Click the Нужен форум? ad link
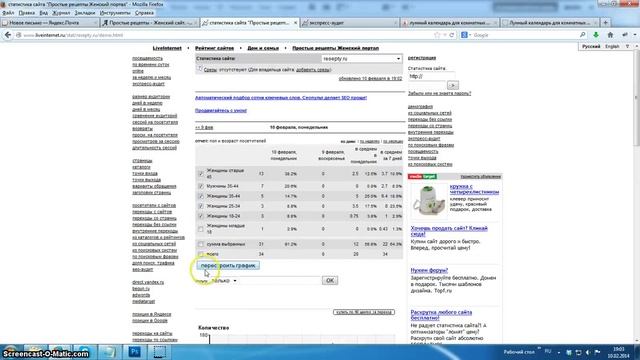 point(429,270)
